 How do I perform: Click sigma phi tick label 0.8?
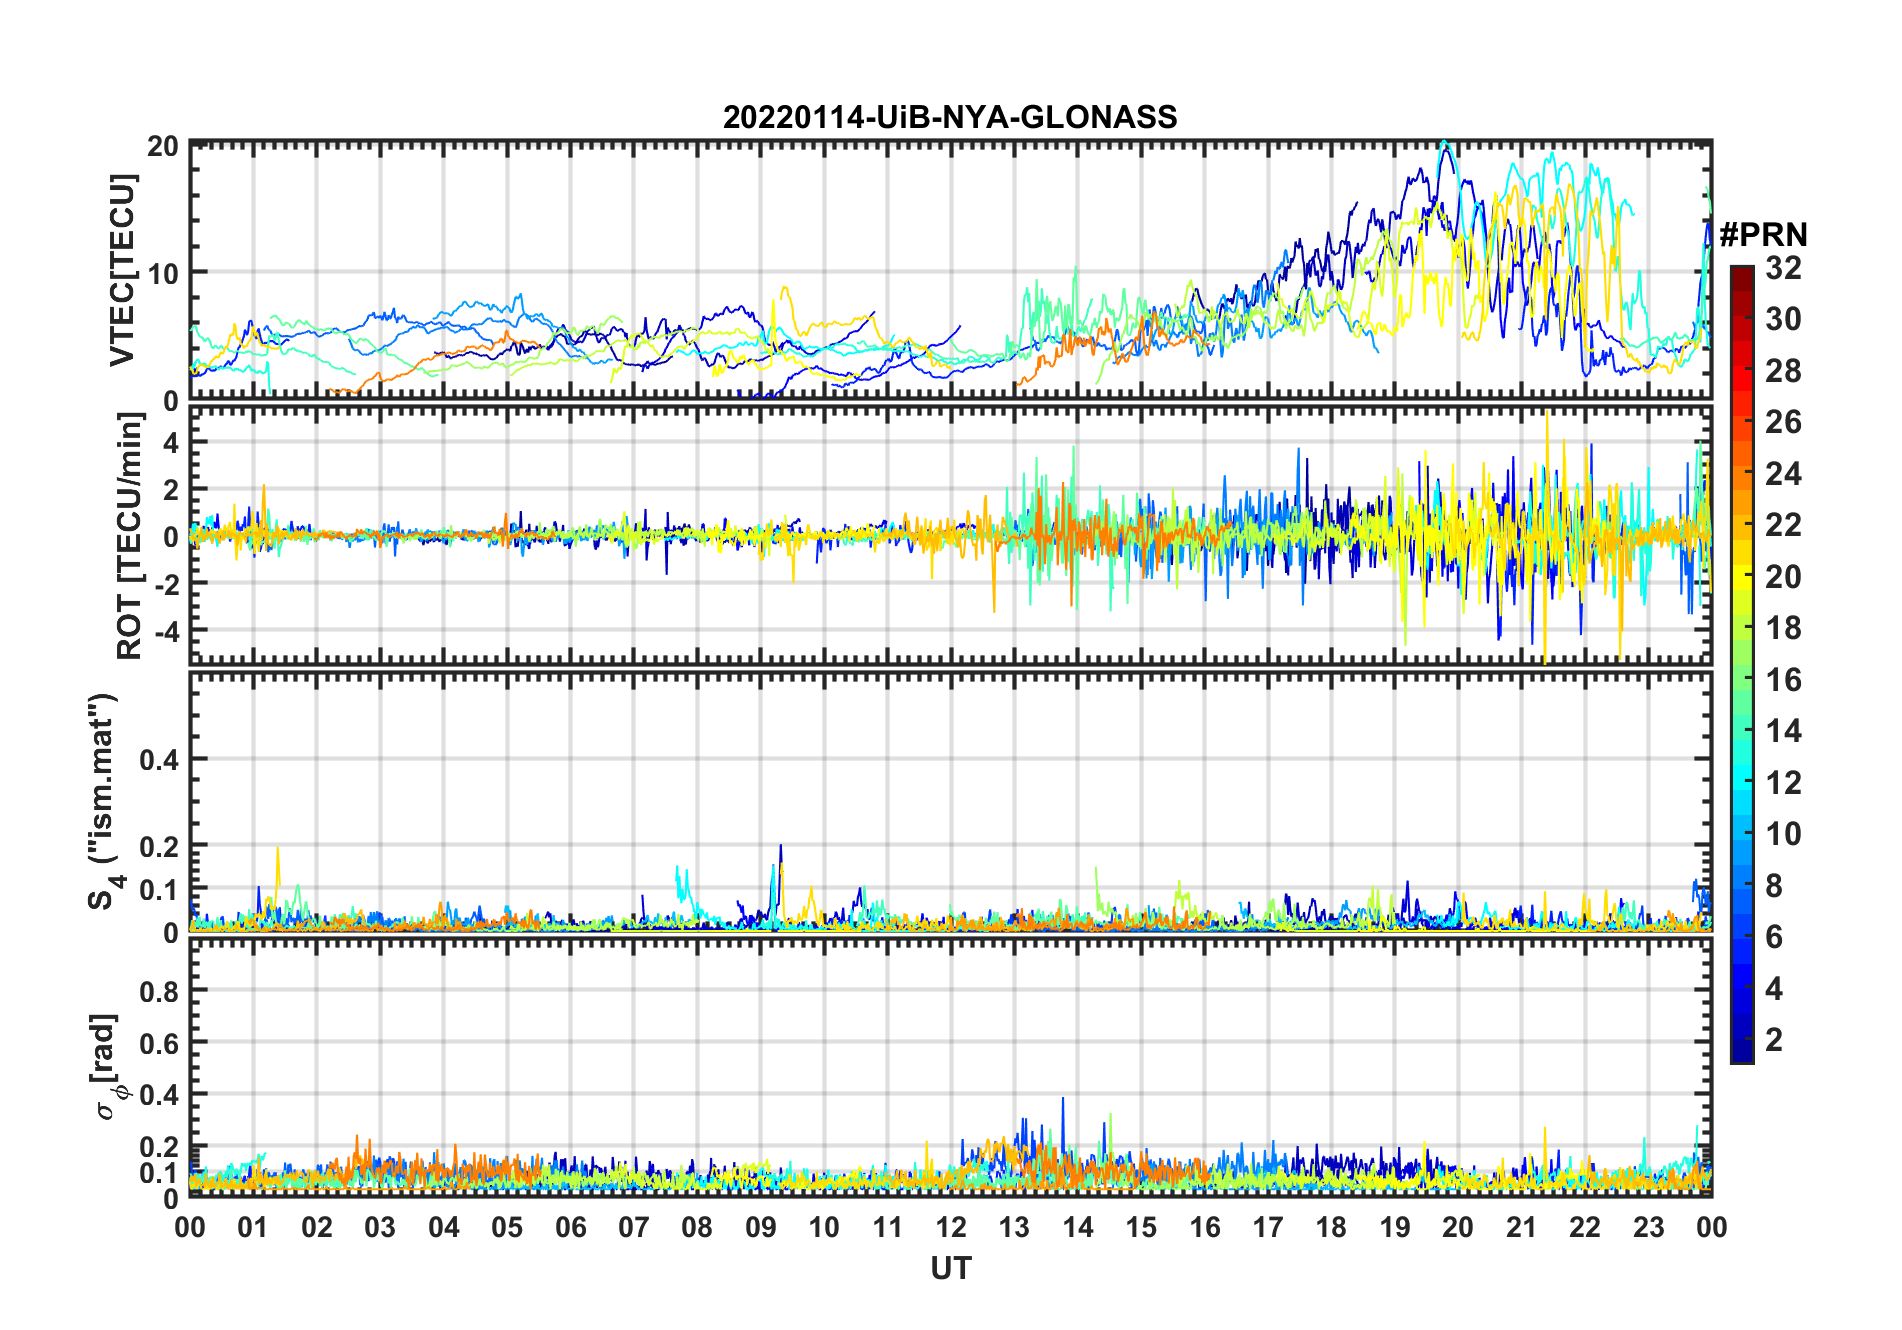(x=159, y=991)
